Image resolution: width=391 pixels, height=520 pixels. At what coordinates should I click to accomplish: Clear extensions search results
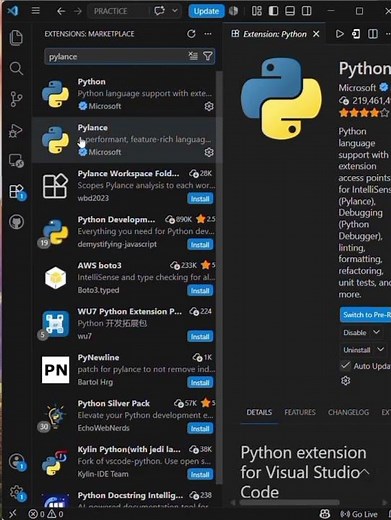[193, 56]
